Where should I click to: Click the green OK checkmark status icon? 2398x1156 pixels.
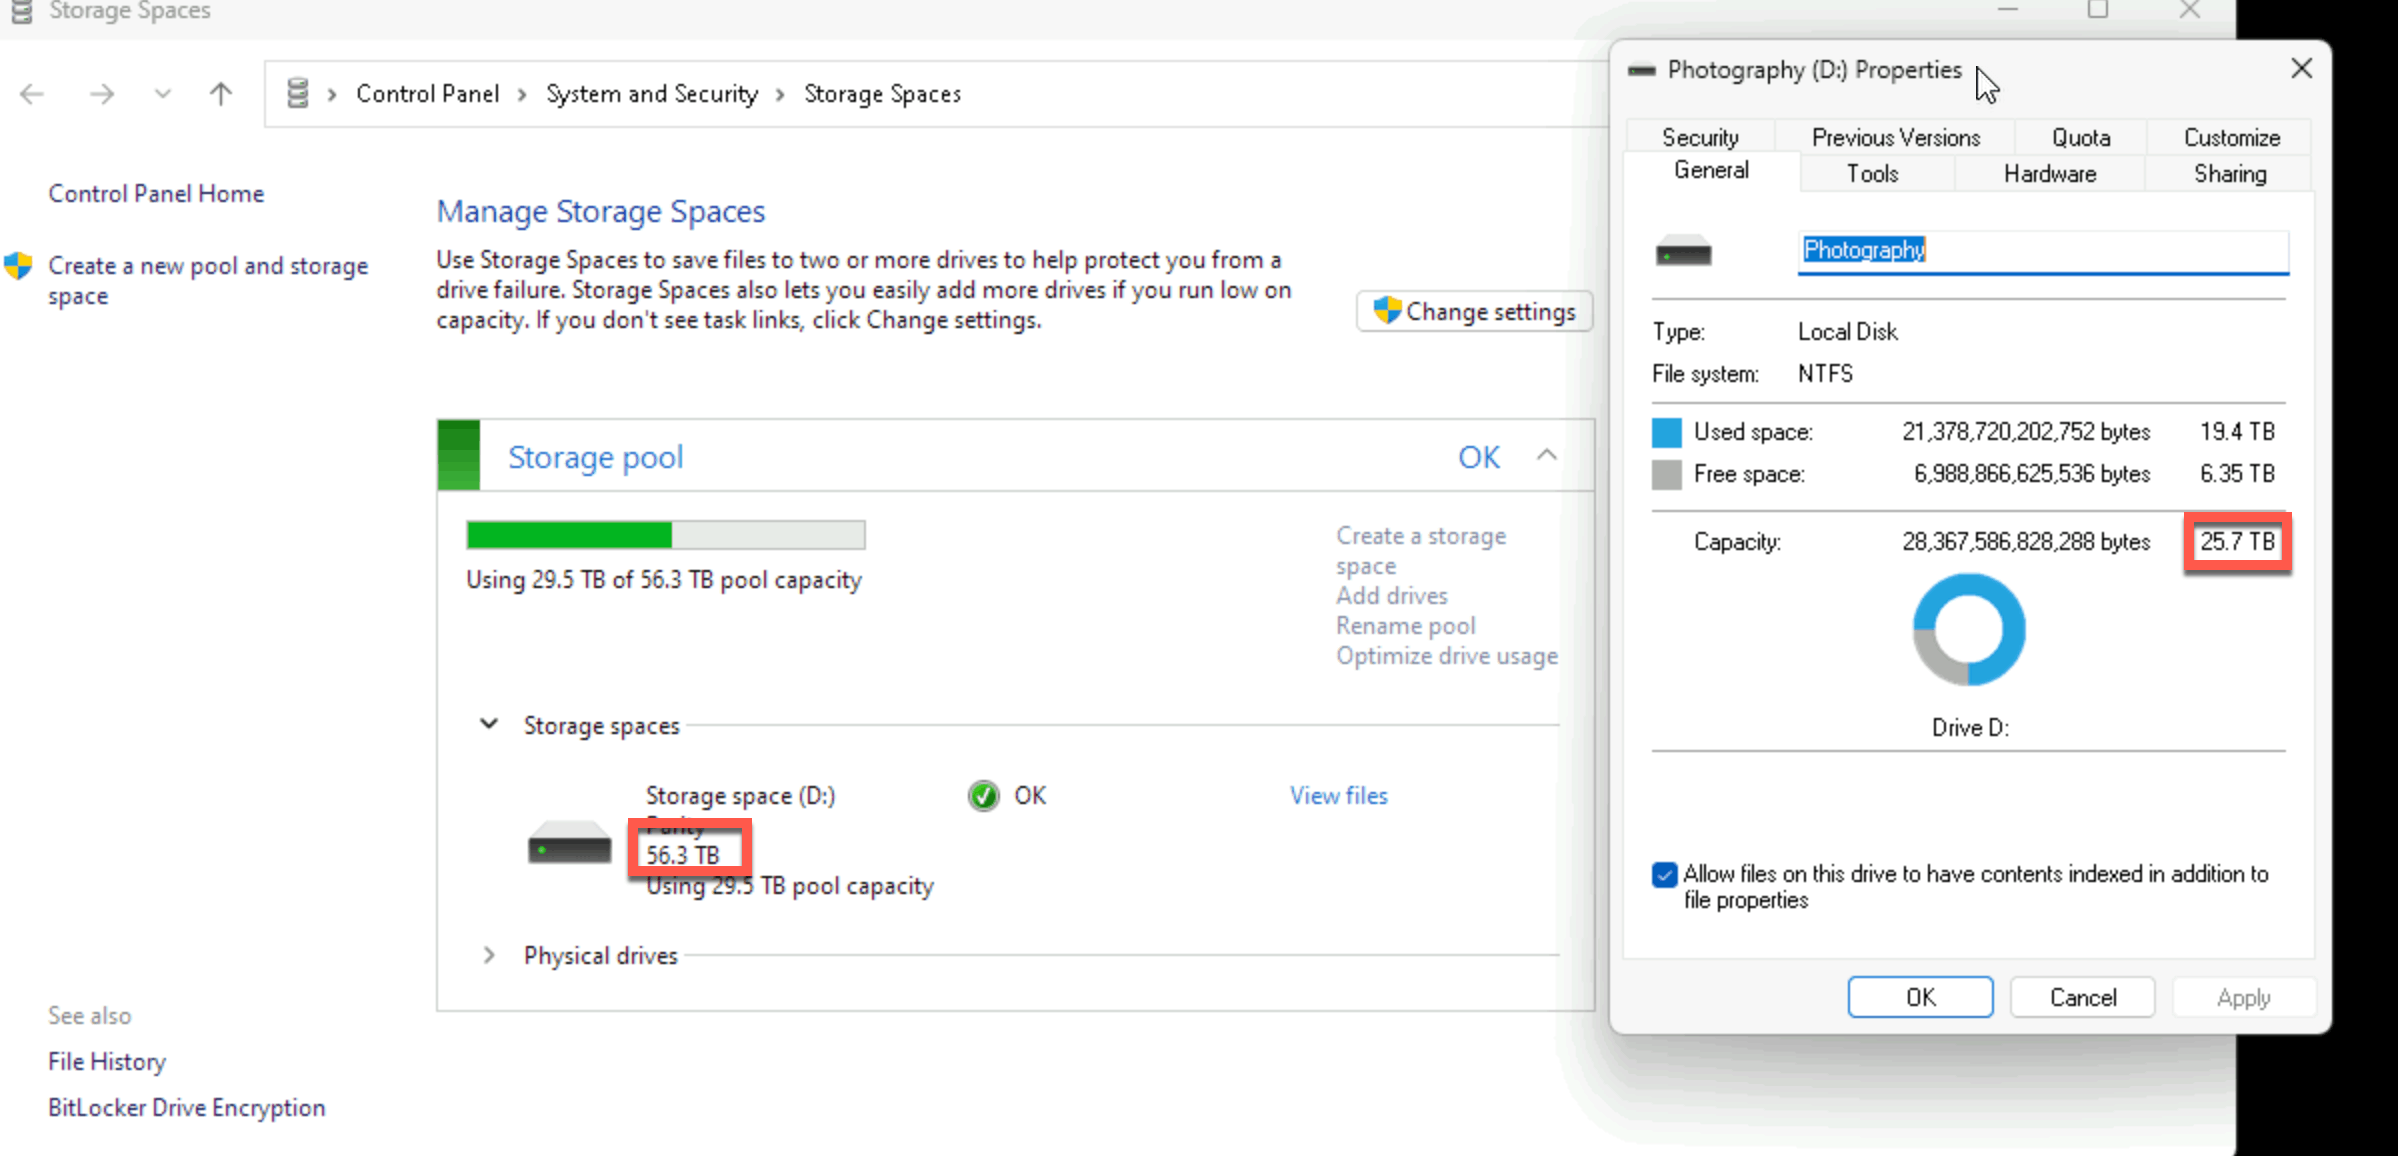click(x=983, y=796)
